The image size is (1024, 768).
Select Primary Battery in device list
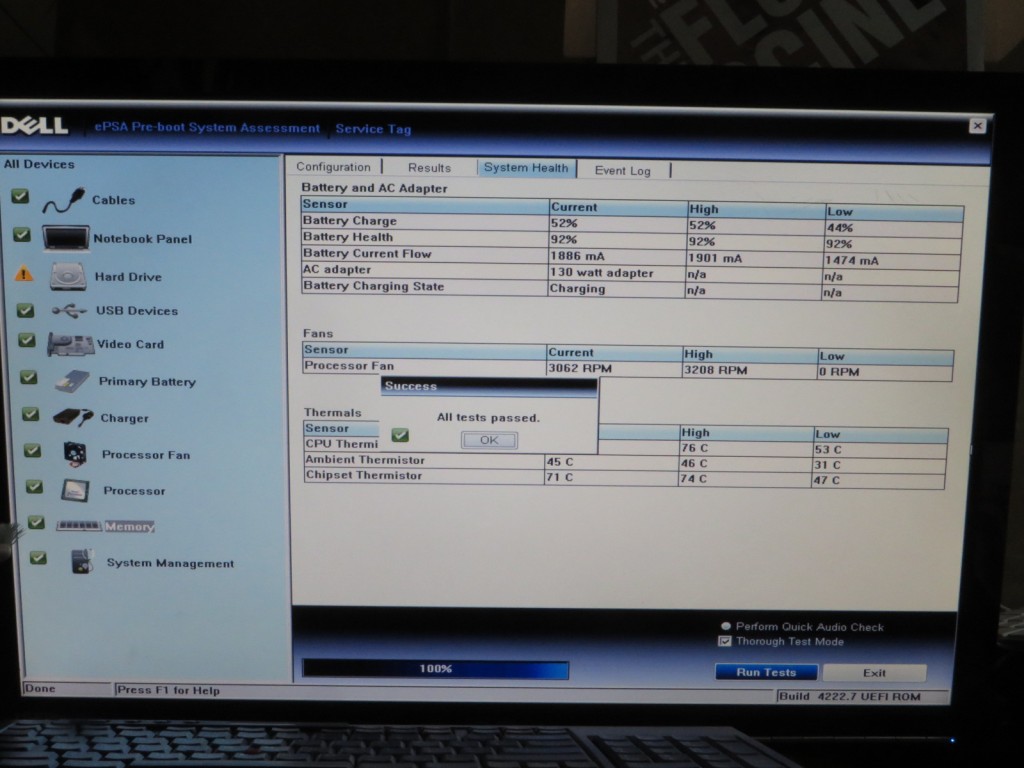147,381
